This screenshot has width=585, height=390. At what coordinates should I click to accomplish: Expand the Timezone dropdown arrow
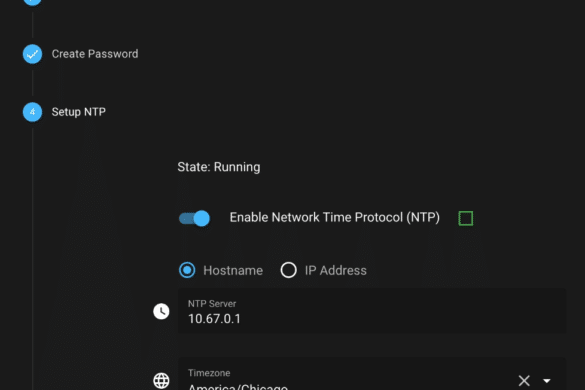click(x=547, y=381)
